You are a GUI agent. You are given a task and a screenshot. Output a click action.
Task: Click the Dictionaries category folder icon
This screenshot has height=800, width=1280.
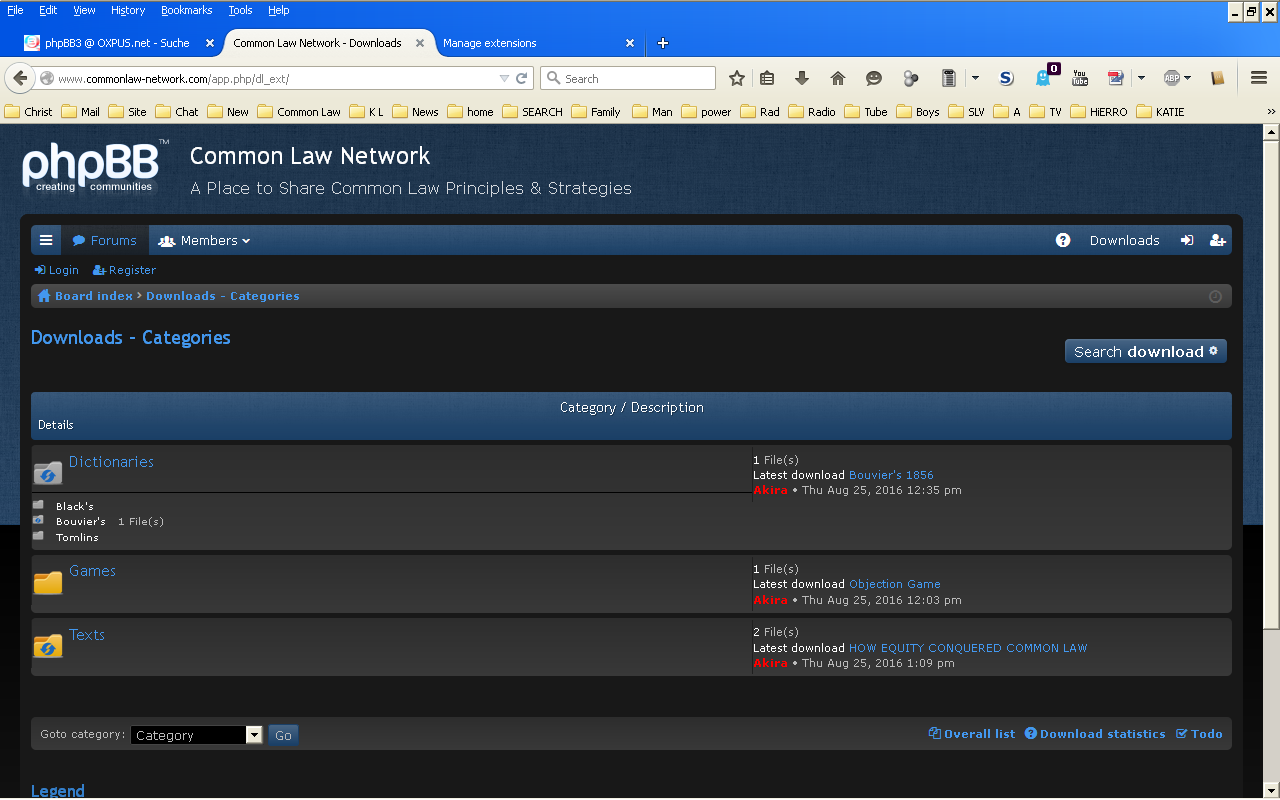pyautogui.click(x=48, y=472)
